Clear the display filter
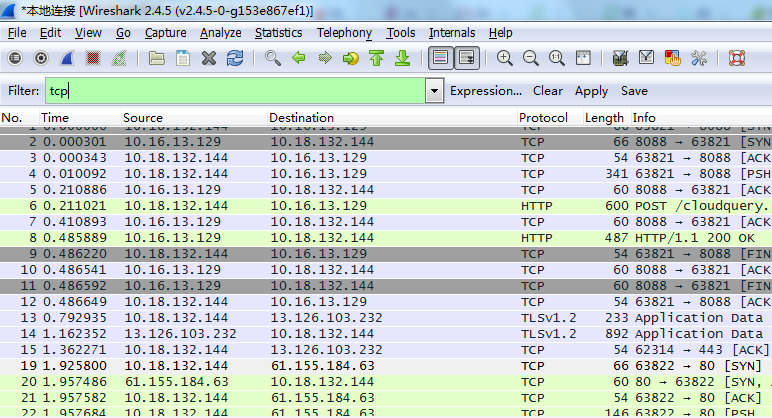 [547, 91]
